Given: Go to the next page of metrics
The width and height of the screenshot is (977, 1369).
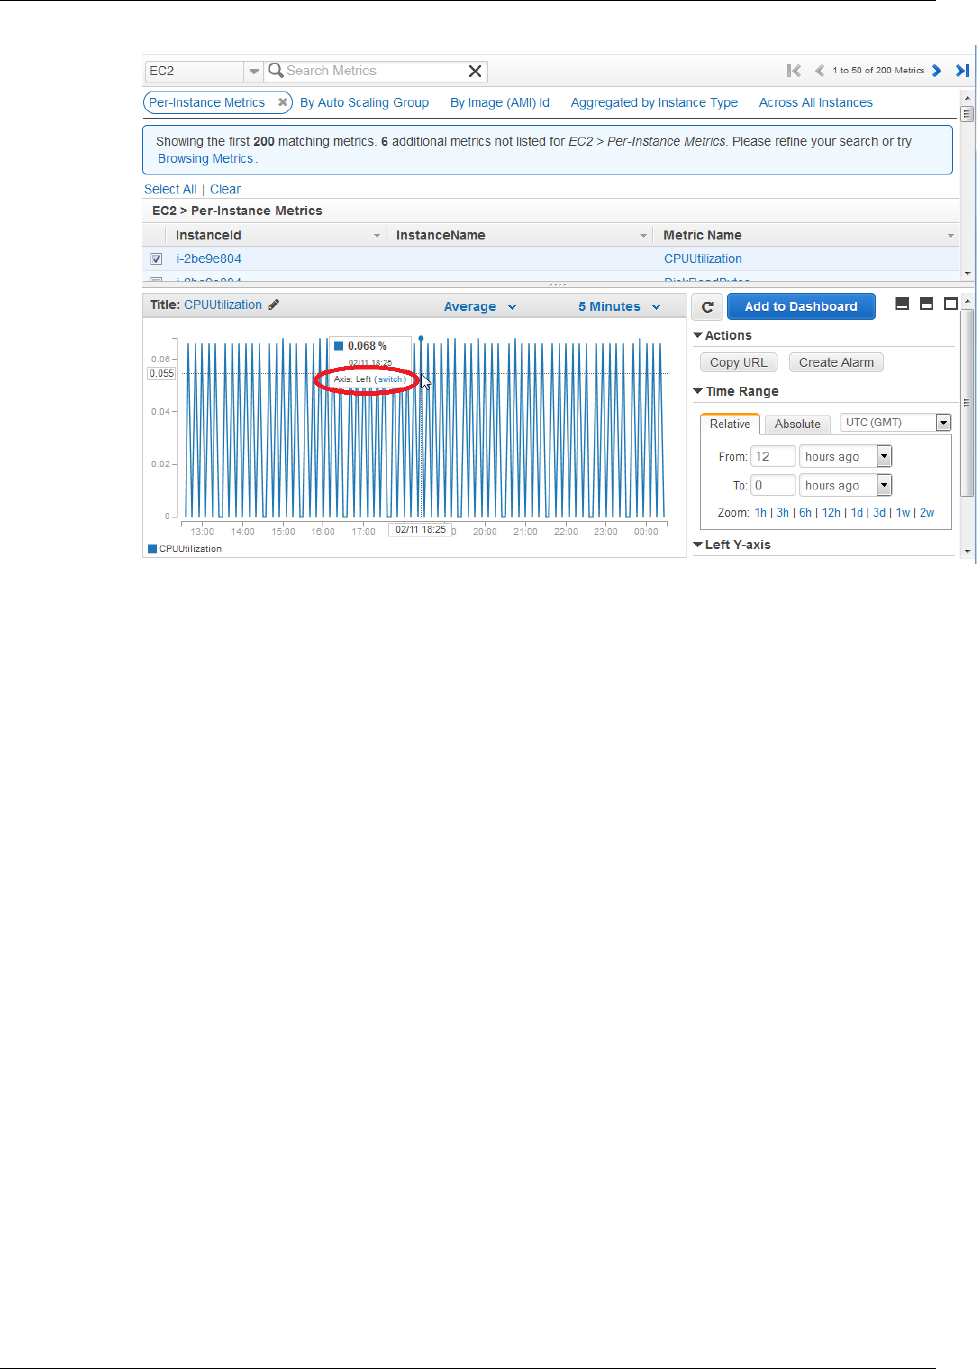Looking at the screenshot, I should 937,70.
